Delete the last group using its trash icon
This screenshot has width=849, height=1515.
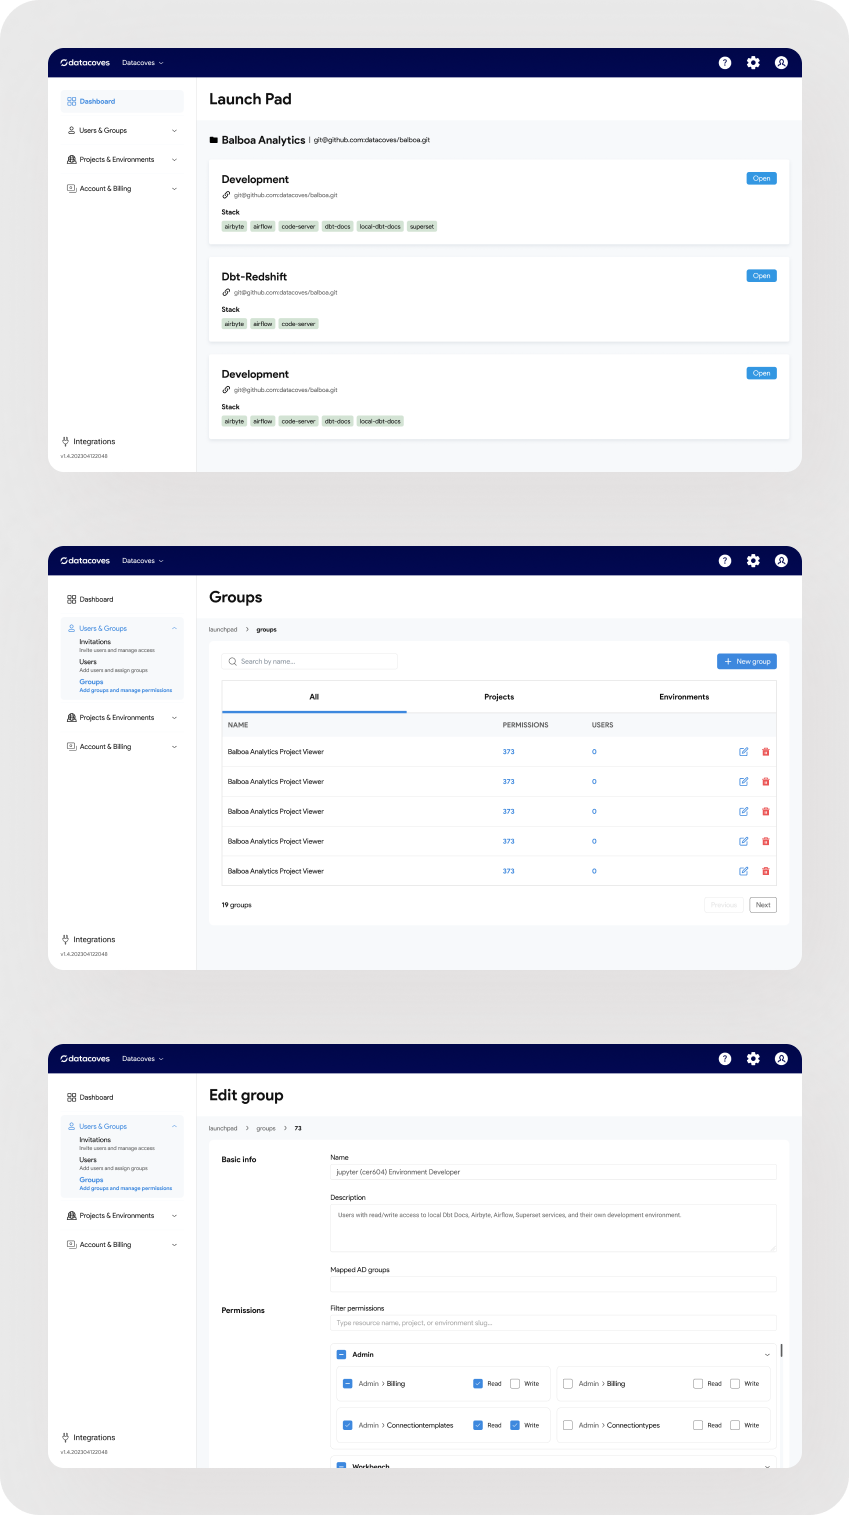pyautogui.click(x=765, y=871)
